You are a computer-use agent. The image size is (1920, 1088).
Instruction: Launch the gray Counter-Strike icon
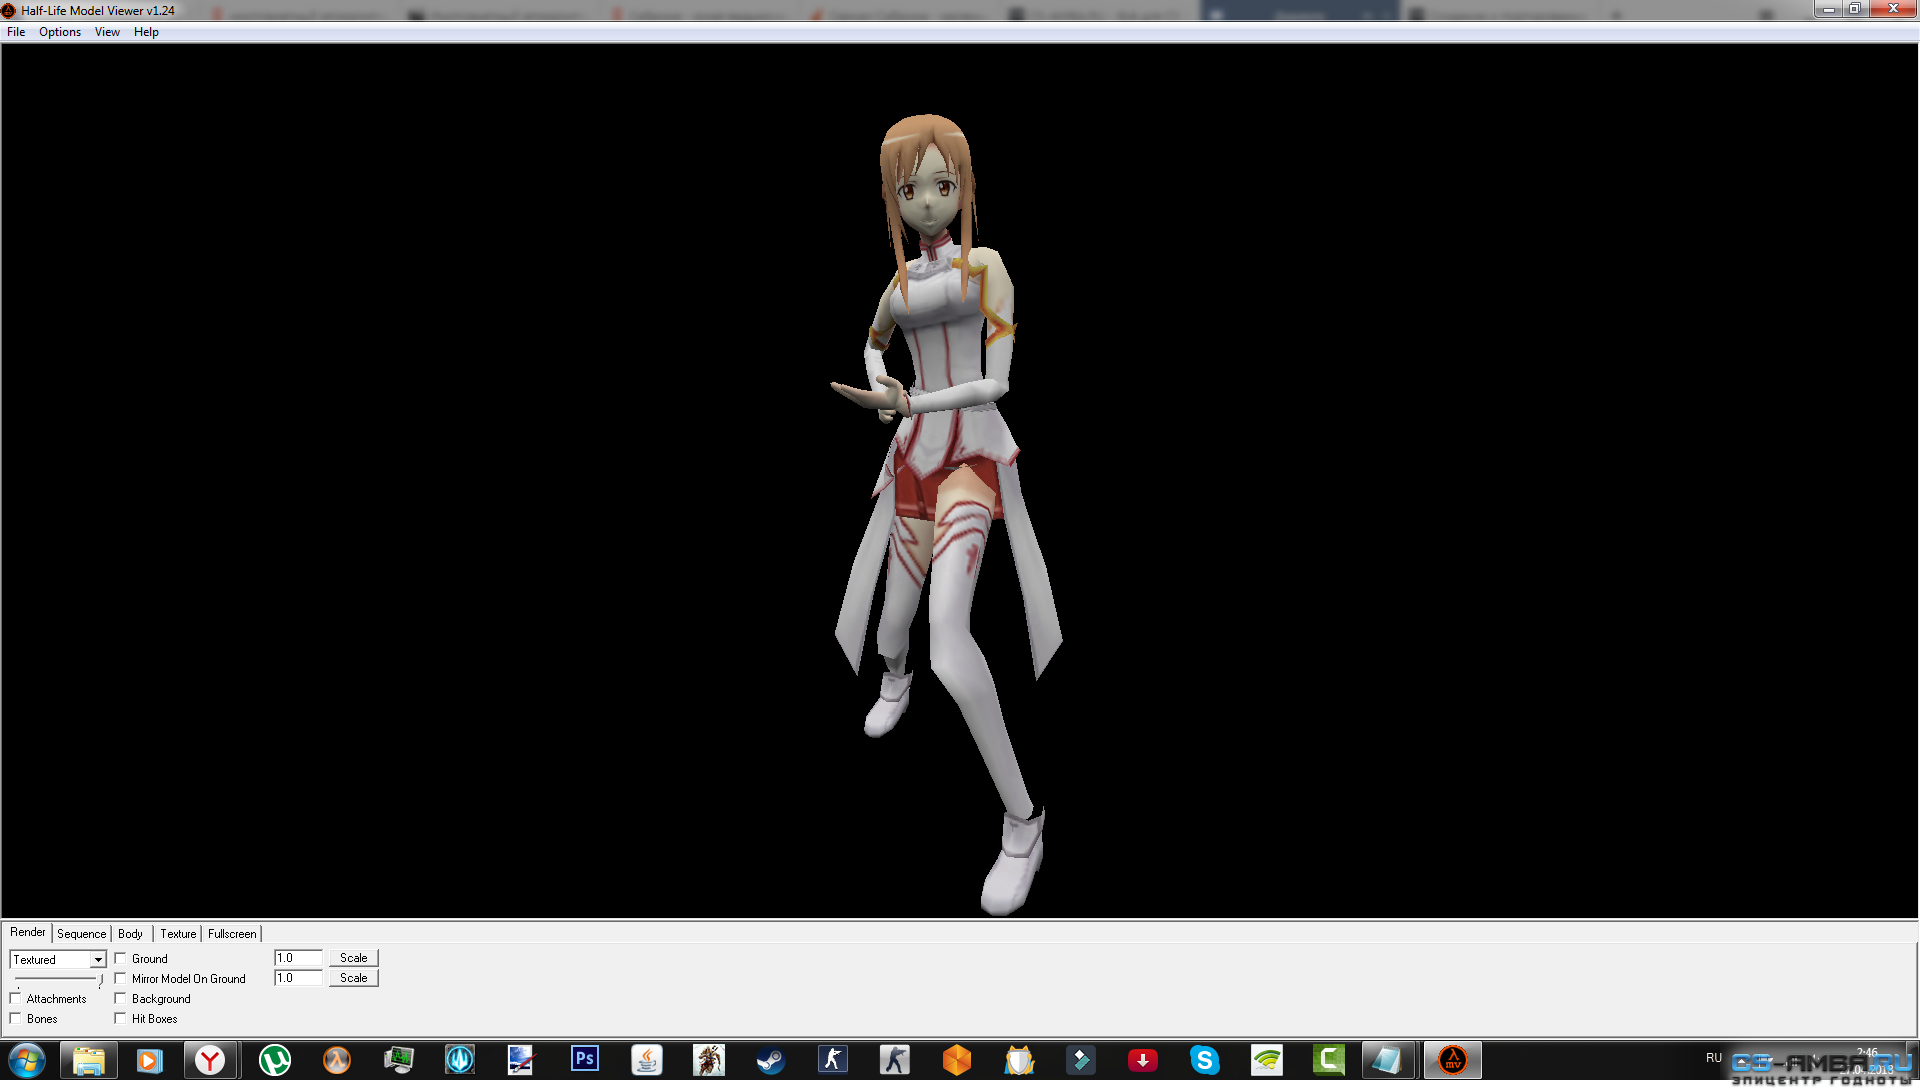pos(894,1060)
